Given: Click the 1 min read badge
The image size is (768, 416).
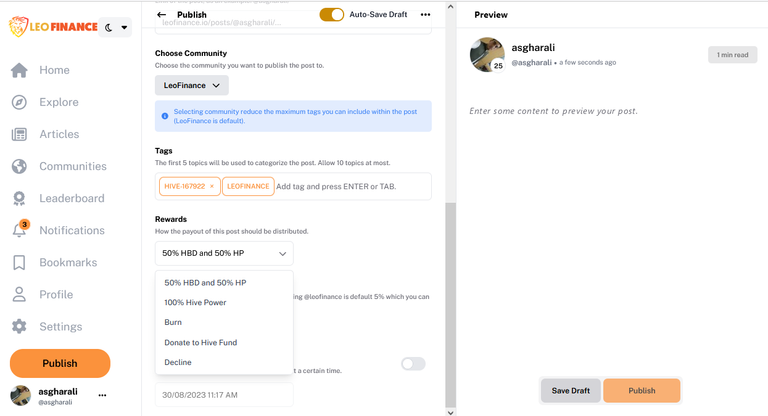Looking at the screenshot, I should tap(732, 55).
